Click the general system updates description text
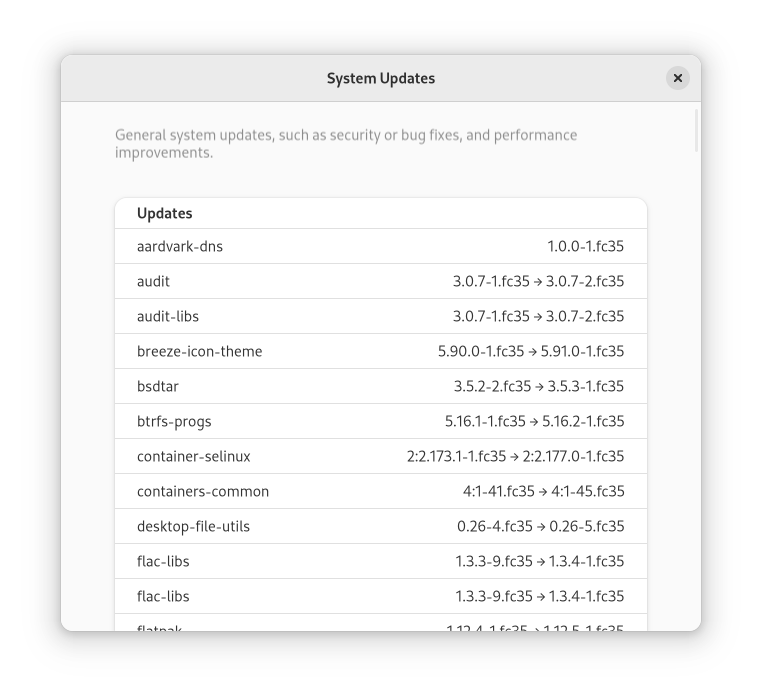Screen dimensions: 762x698 (346, 143)
